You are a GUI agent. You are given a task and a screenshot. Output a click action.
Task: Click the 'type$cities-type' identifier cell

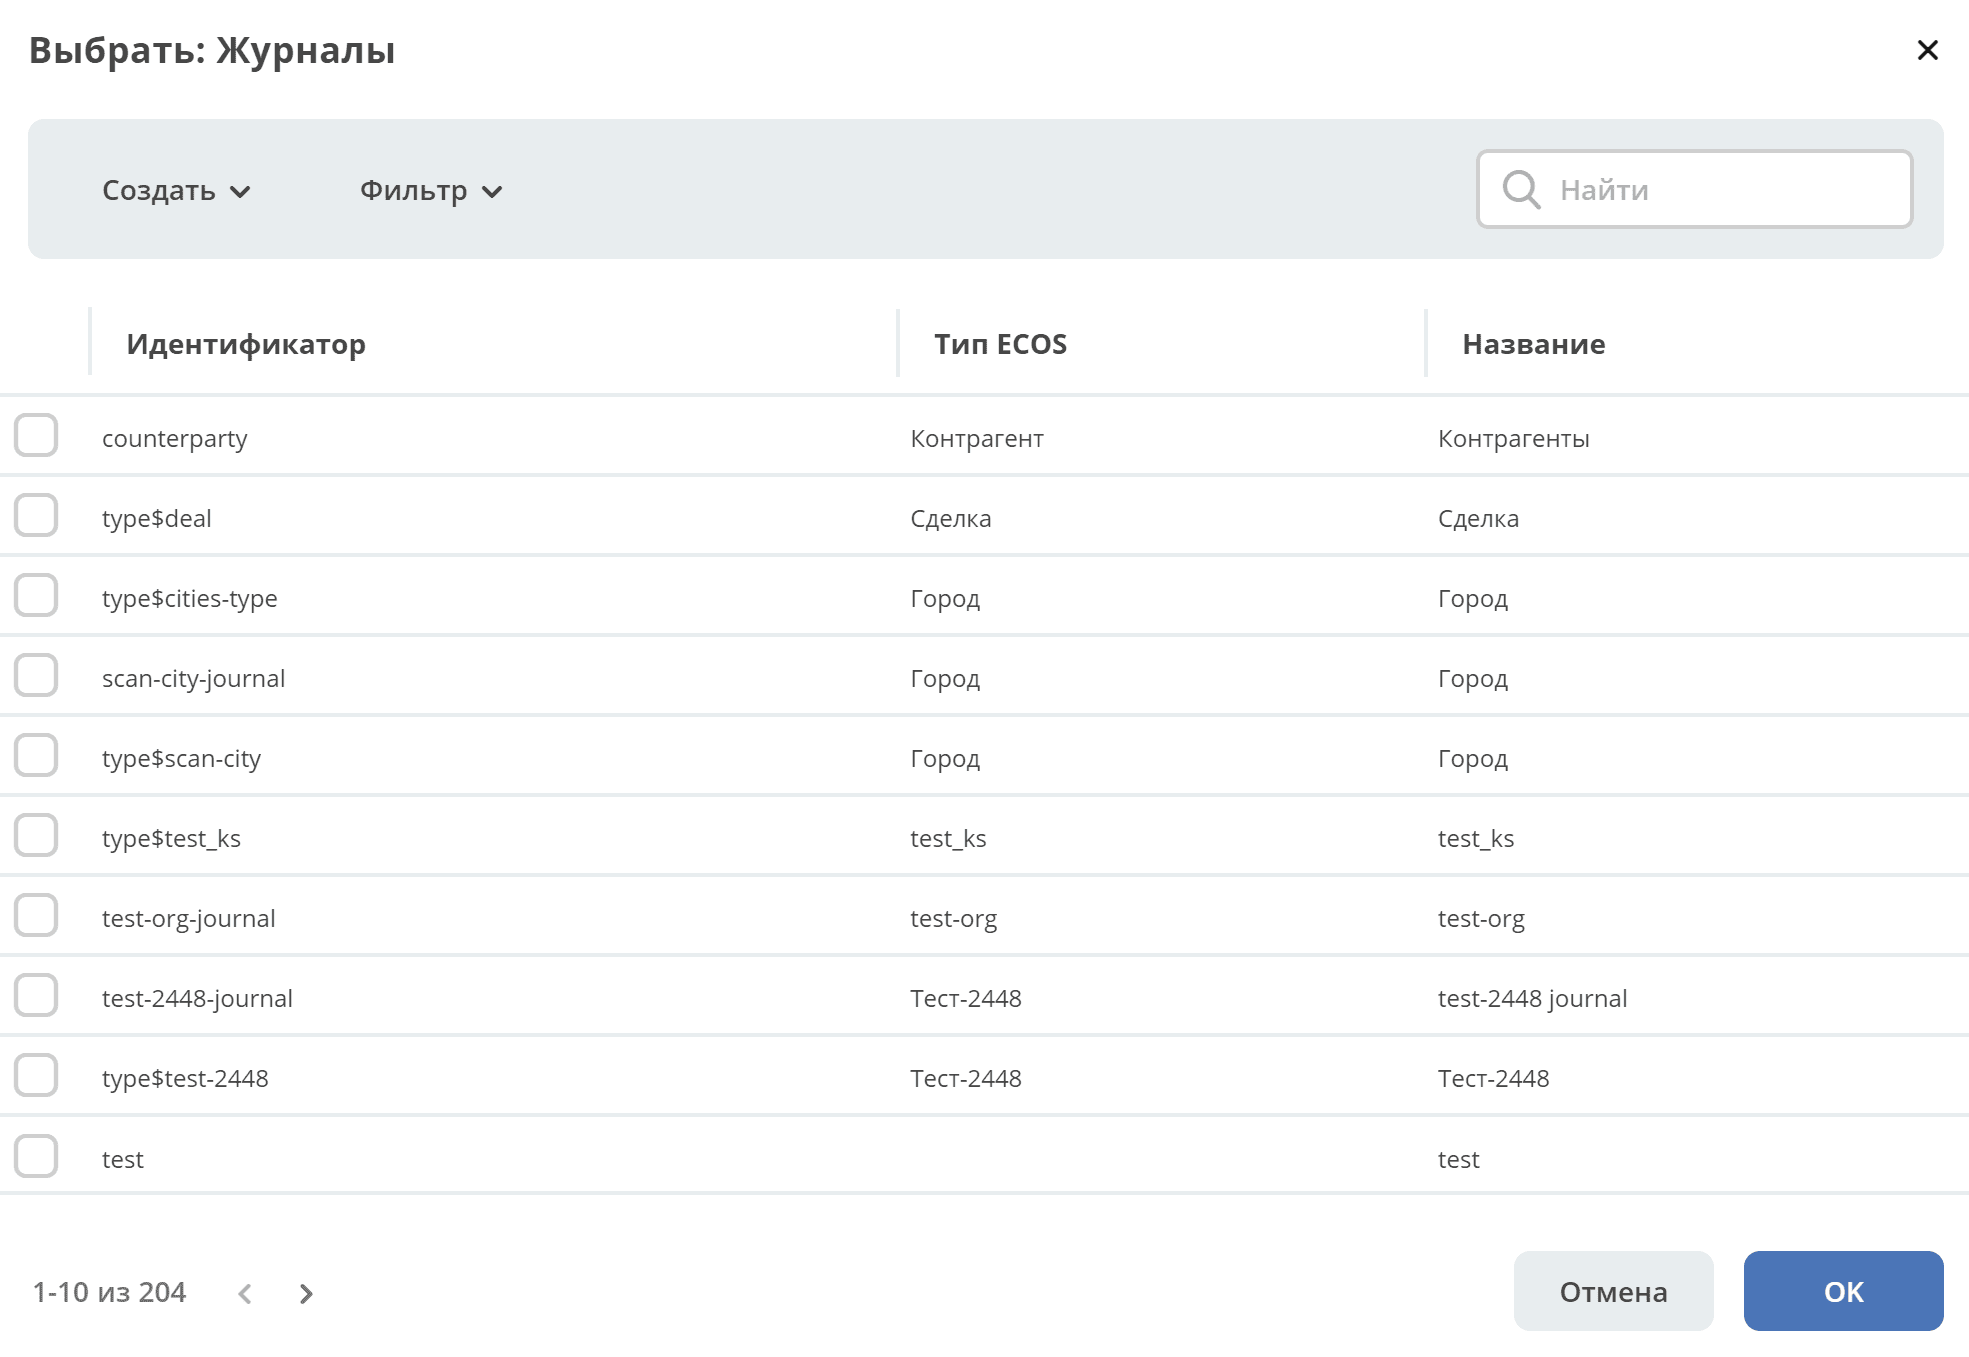click(x=190, y=599)
